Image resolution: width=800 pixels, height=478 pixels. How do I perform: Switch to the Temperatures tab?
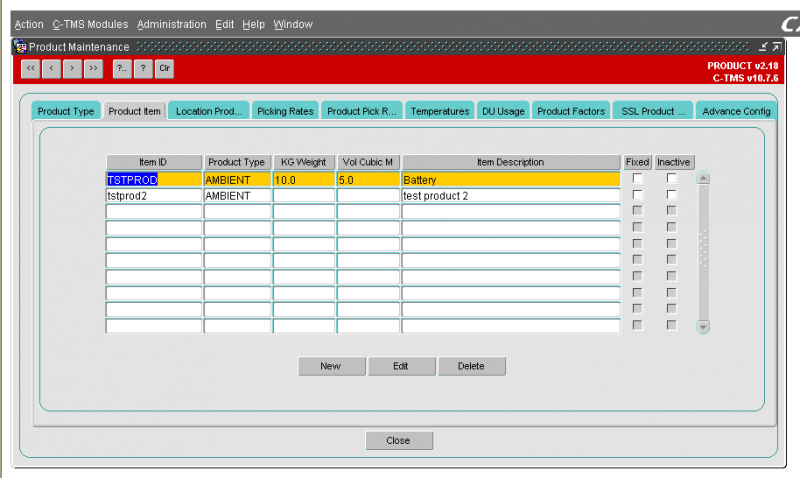point(440,111)
